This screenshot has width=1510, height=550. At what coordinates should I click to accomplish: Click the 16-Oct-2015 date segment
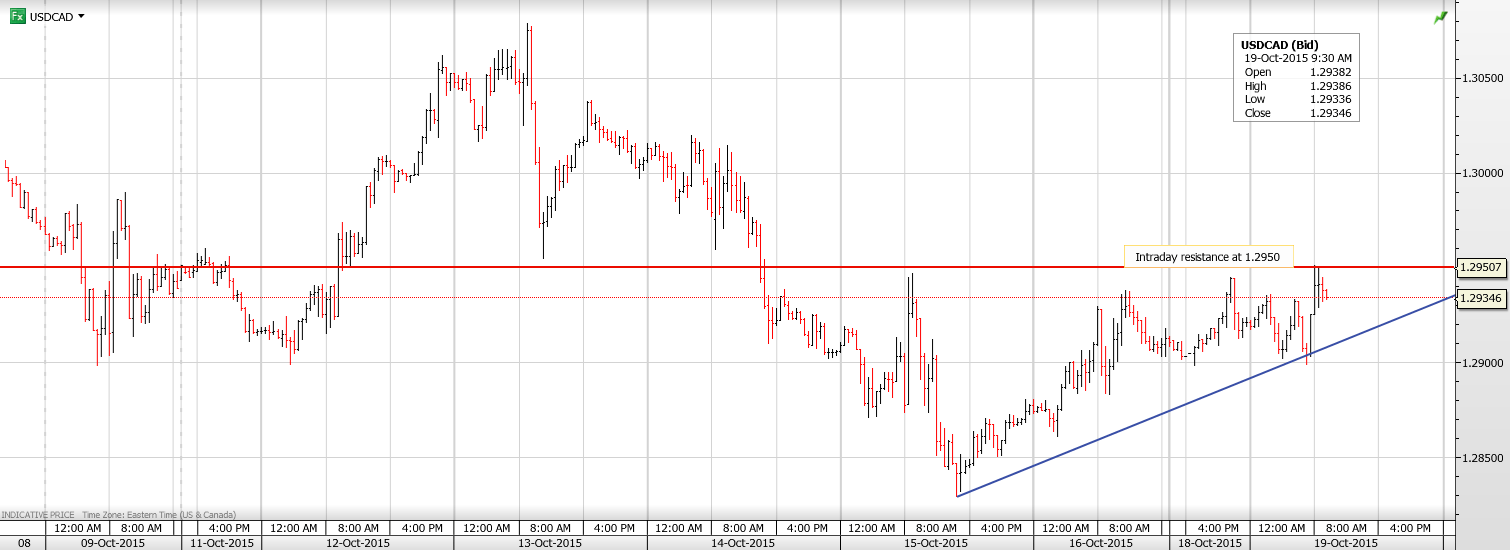click(x=1101, y=543)
